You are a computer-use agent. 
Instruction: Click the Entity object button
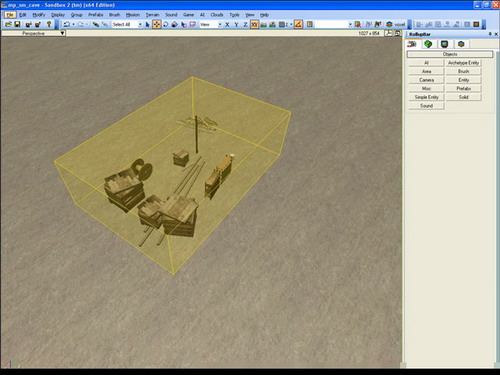pyautogui.click(x=463, y=80)
